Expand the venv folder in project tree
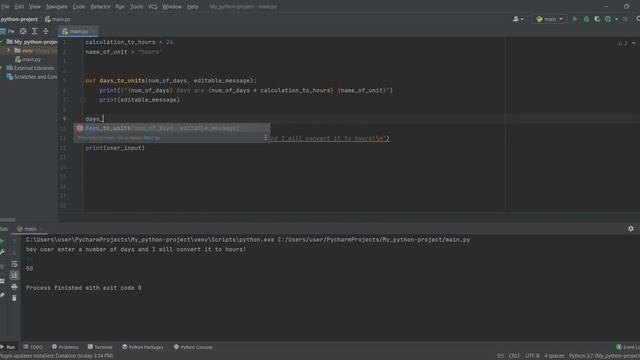This screenshot has width=640, height=360. point(8,50)
